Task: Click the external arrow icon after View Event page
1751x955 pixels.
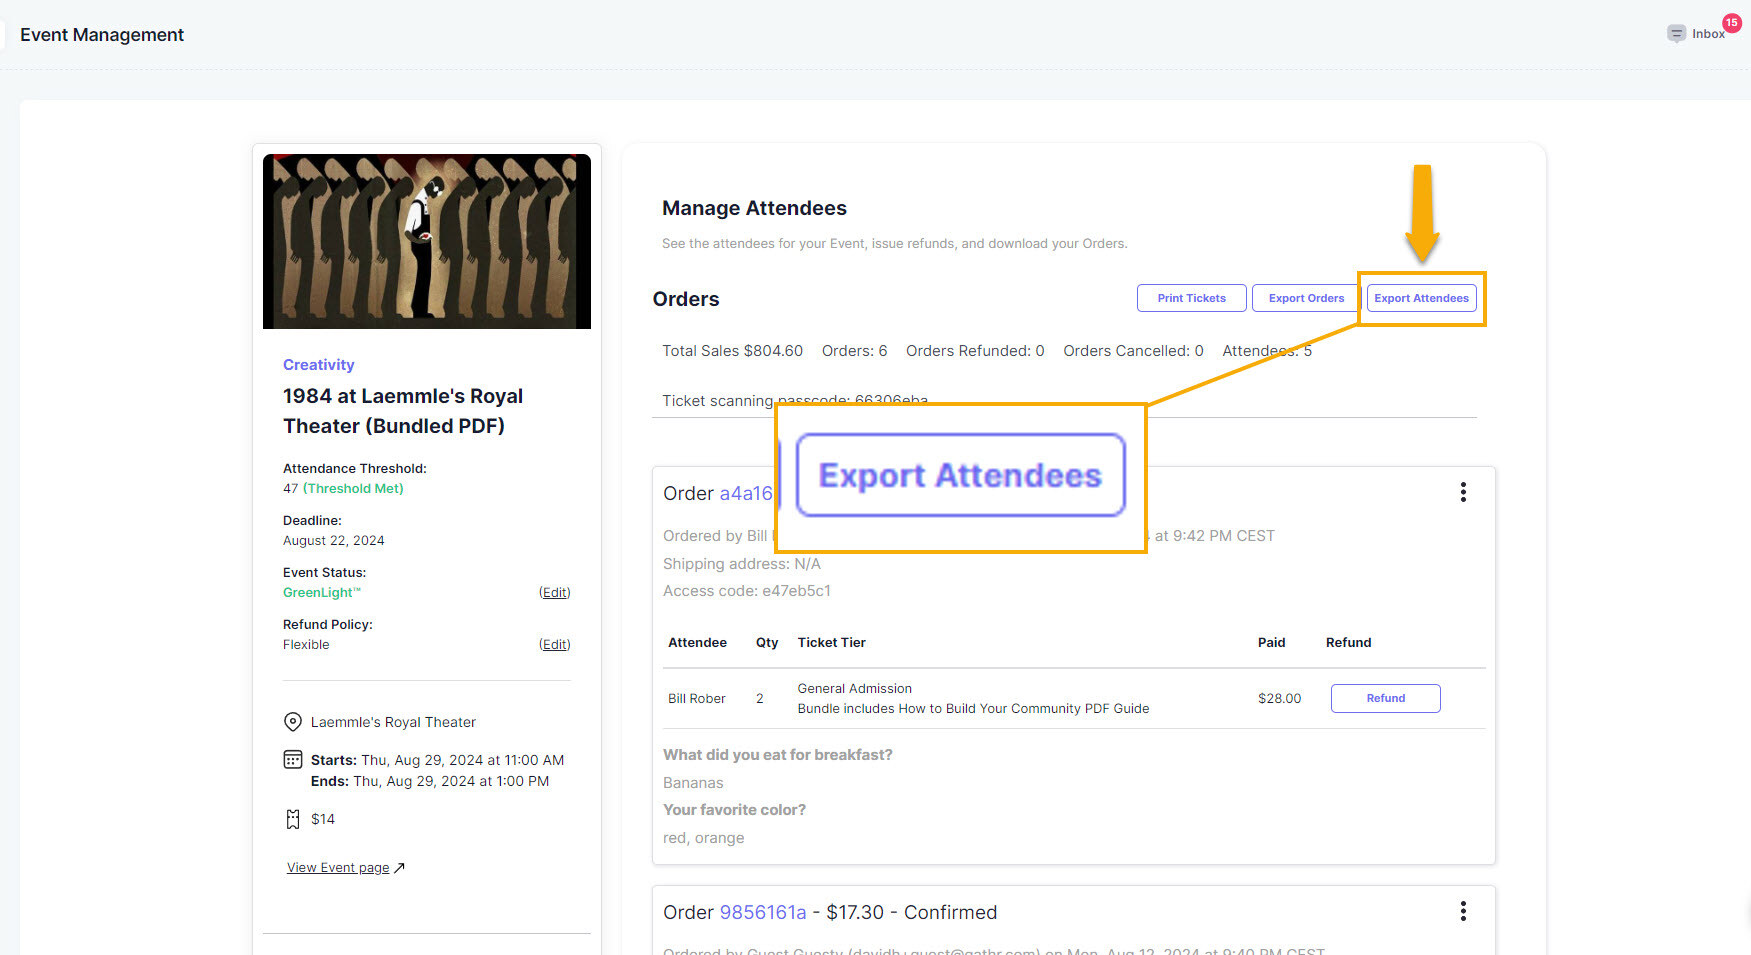Action: tap(400, 868)
